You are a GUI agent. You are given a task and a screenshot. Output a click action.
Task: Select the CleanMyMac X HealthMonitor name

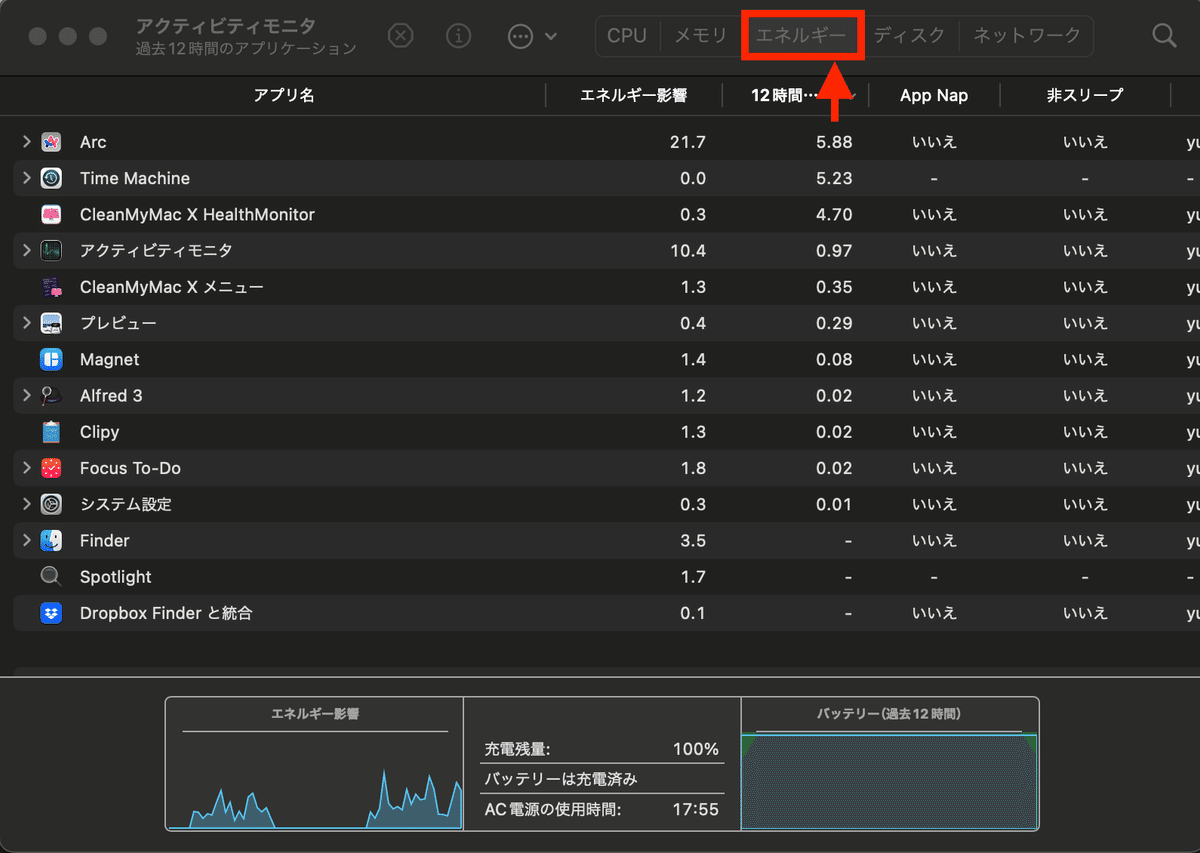click(x=197, y=214)
